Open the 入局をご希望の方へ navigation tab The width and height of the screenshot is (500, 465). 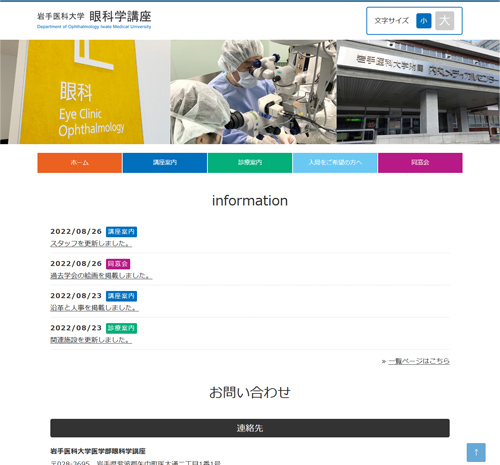(335, 163)
